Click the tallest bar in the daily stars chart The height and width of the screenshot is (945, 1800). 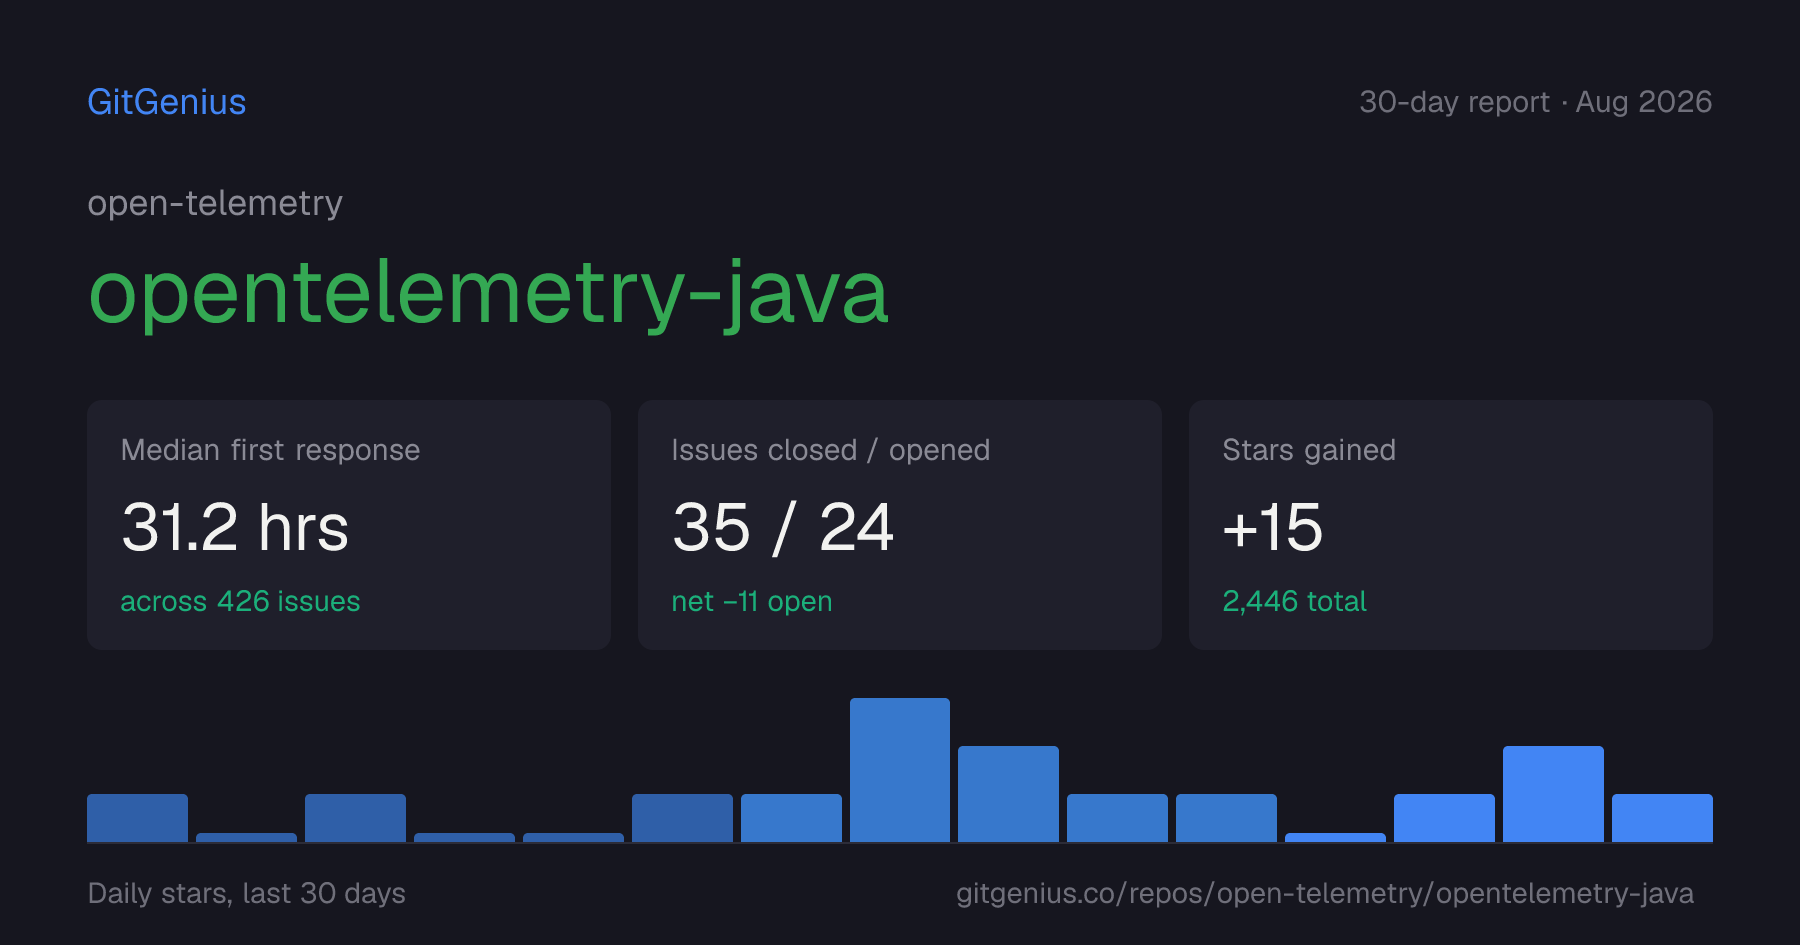[x=900, y=770]
